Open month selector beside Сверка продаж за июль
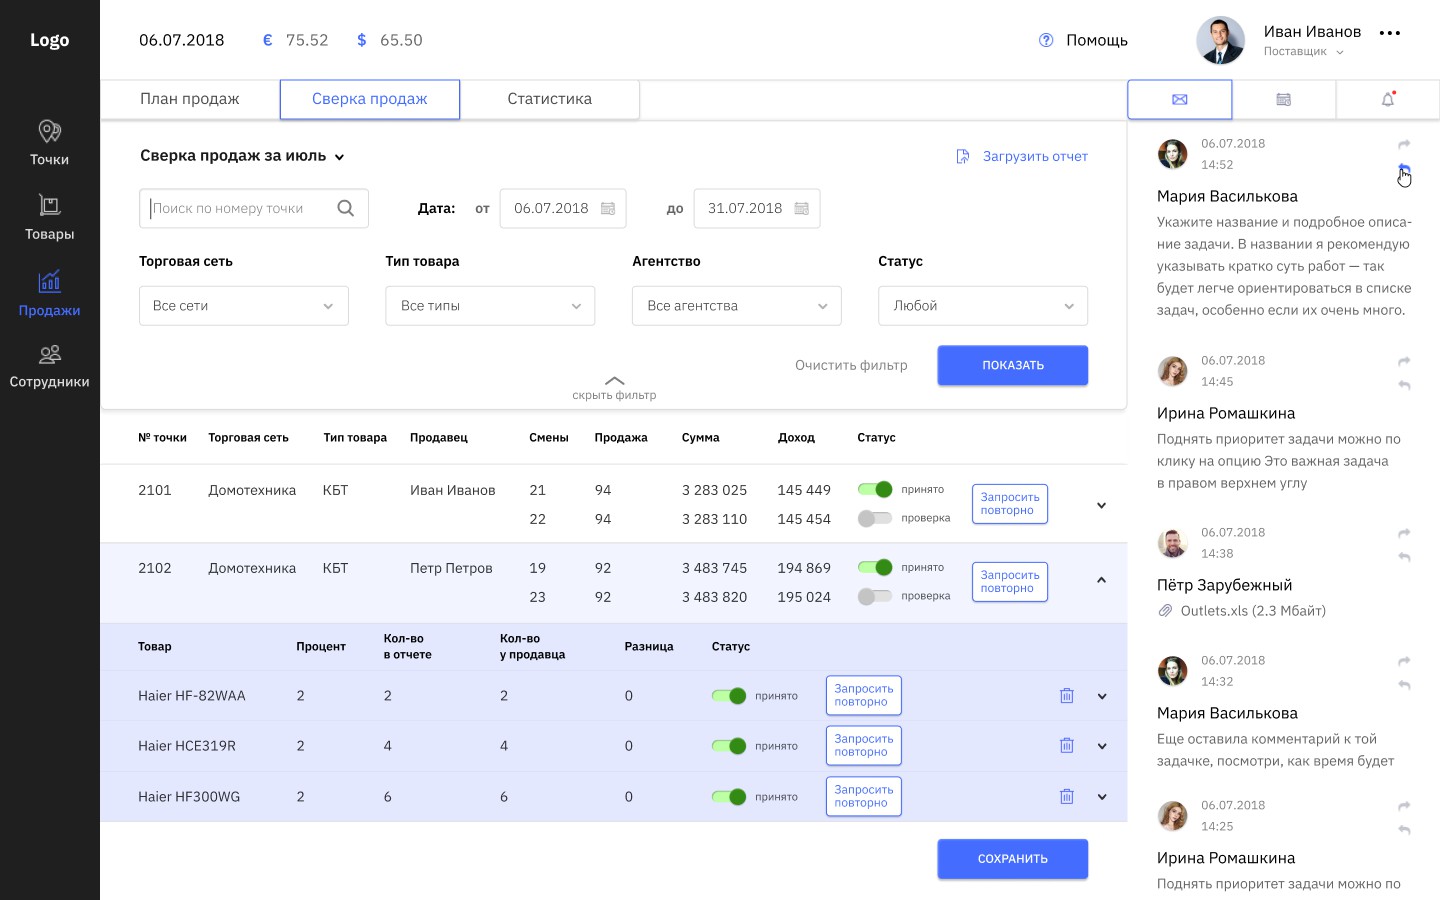Image resolution: width=1440 pixels, height=900 pixels. click(339, 157)
